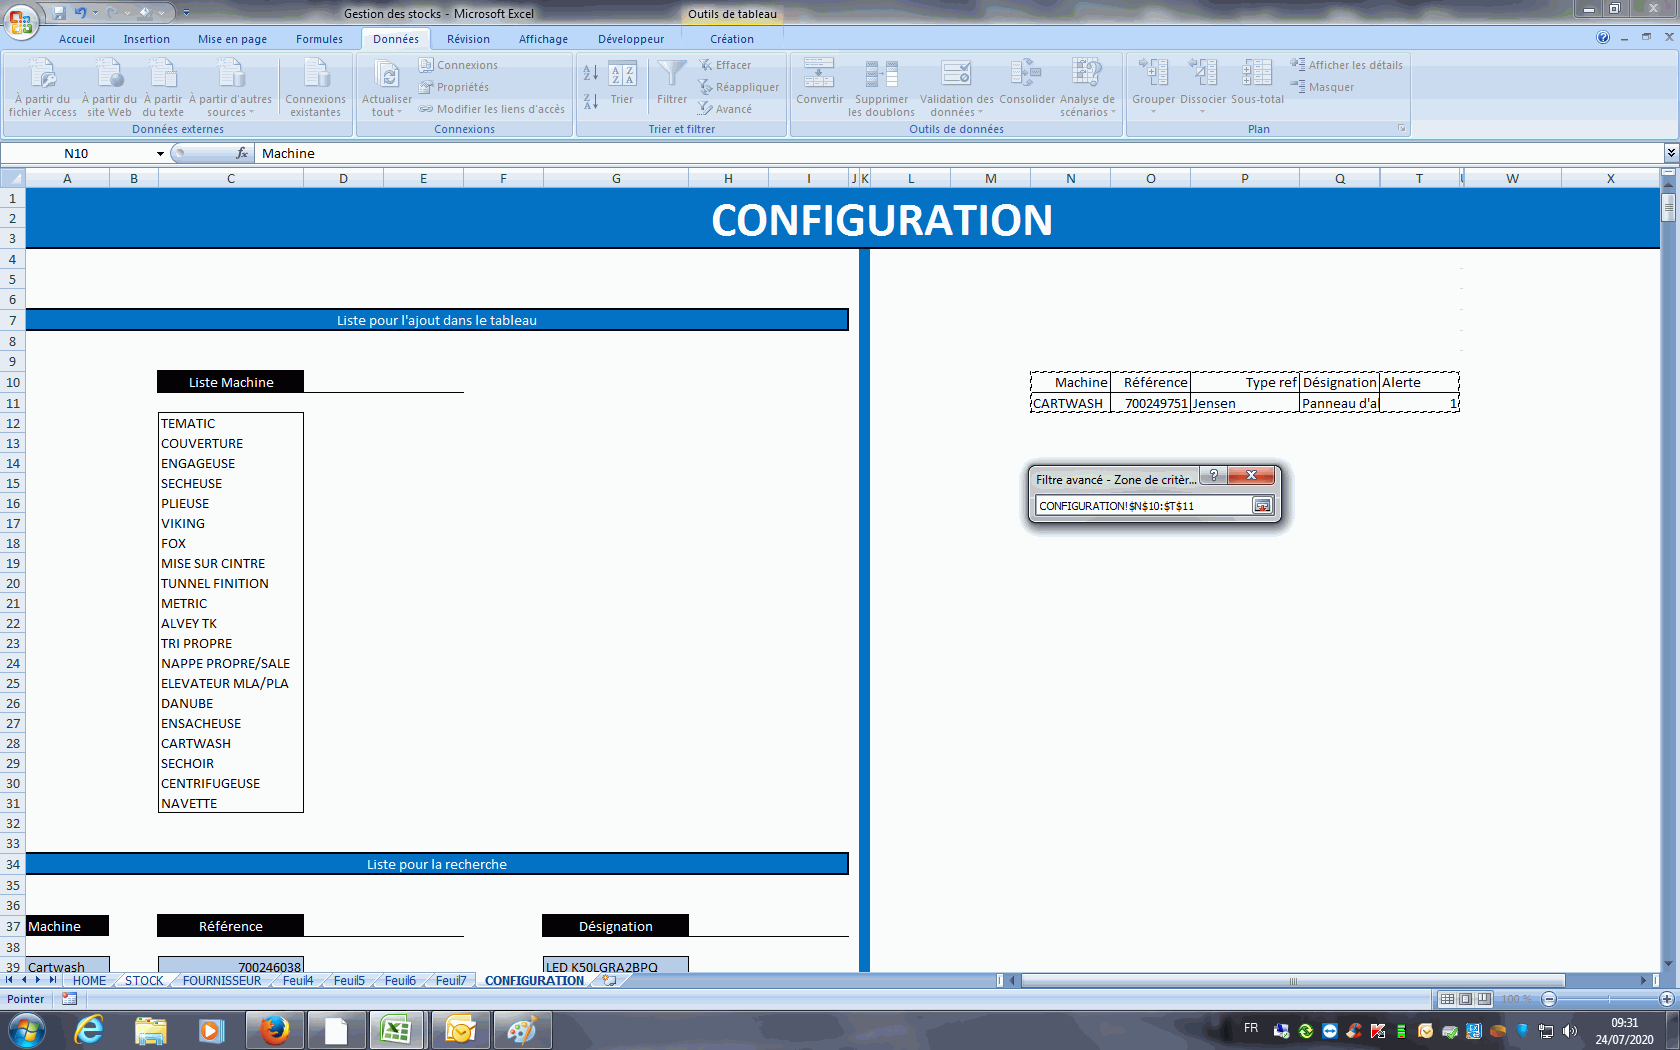Image resolution: width=1680 pixels, height=1050 pixels.
Task: Switch to the HOME sheet
Action: point(89,981)
